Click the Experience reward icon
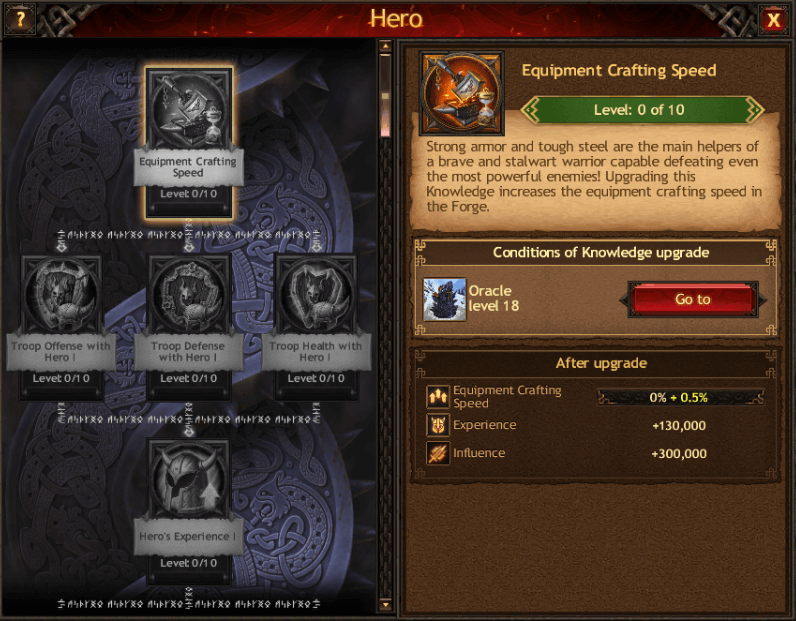 pos(438,425)
